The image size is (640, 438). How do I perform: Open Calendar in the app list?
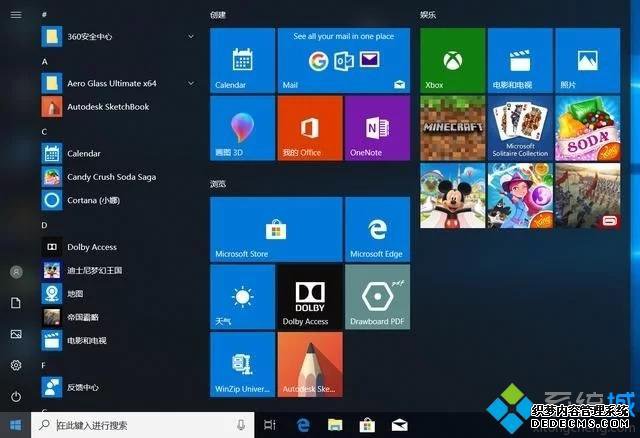coord(118,153)
